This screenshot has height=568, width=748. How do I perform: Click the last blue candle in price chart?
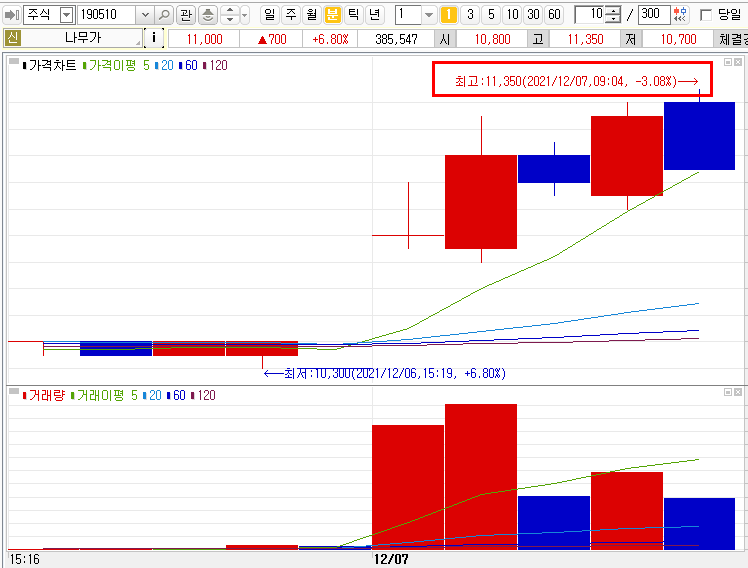coord(699,136)
